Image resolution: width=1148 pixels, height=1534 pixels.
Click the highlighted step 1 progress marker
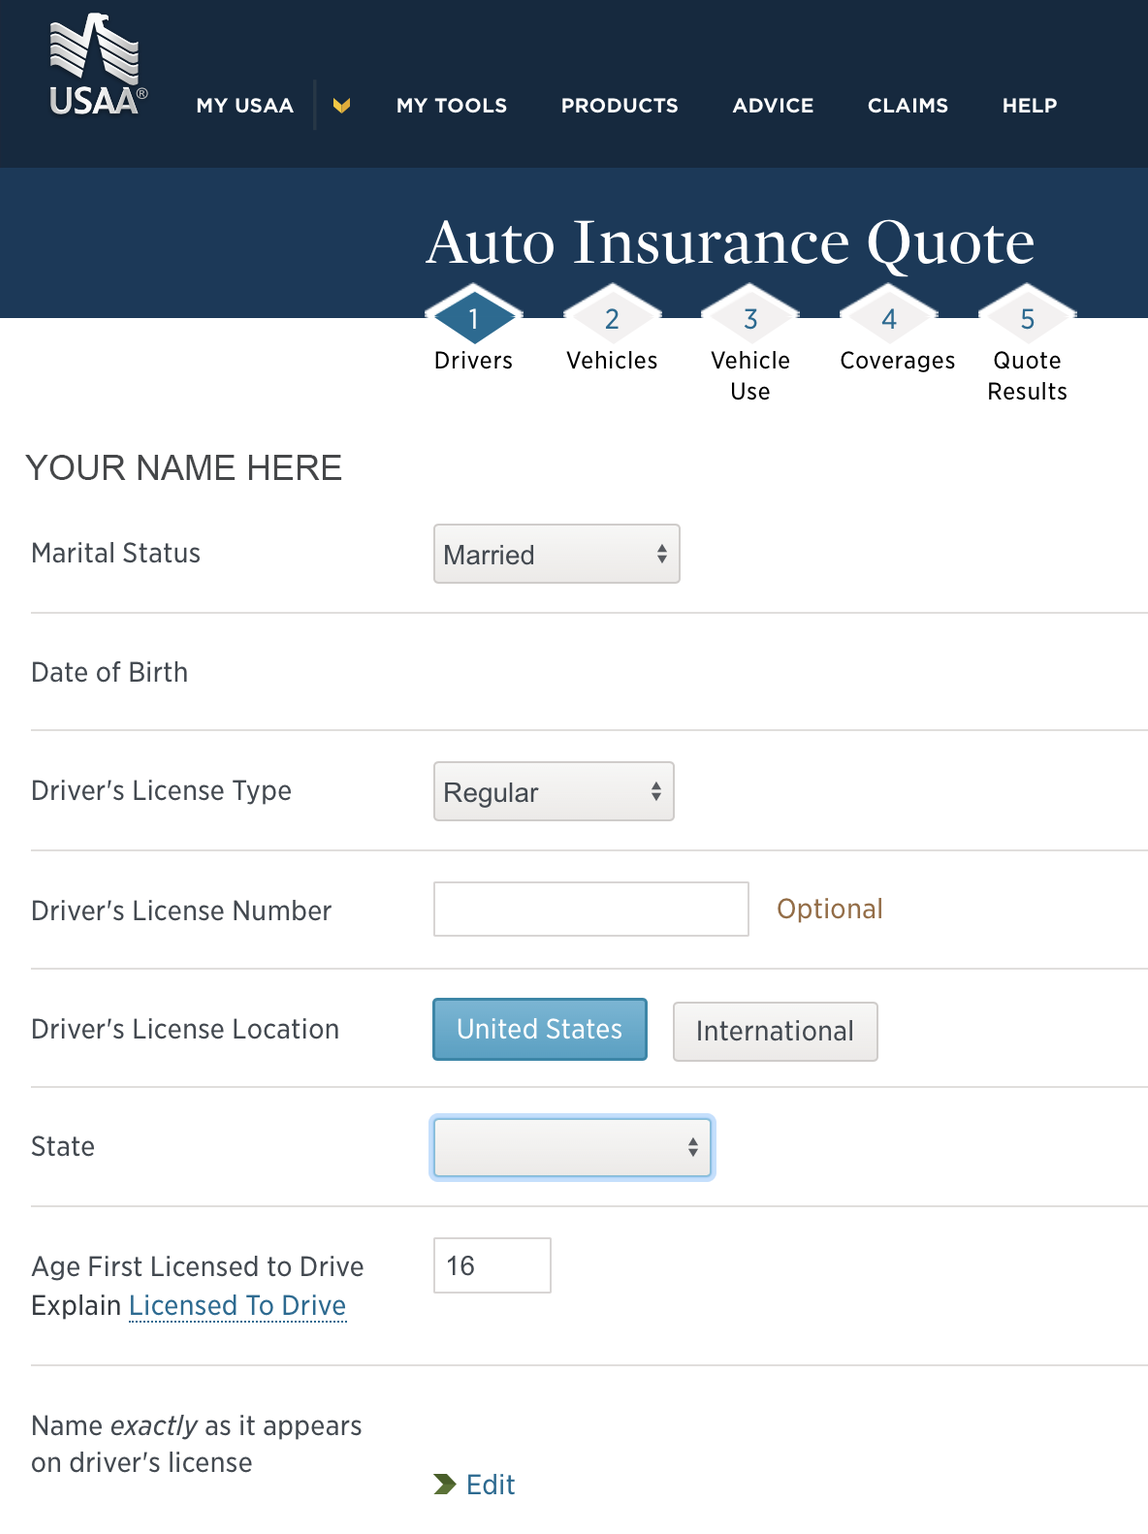pyautogui.click(x=473, y=320)
